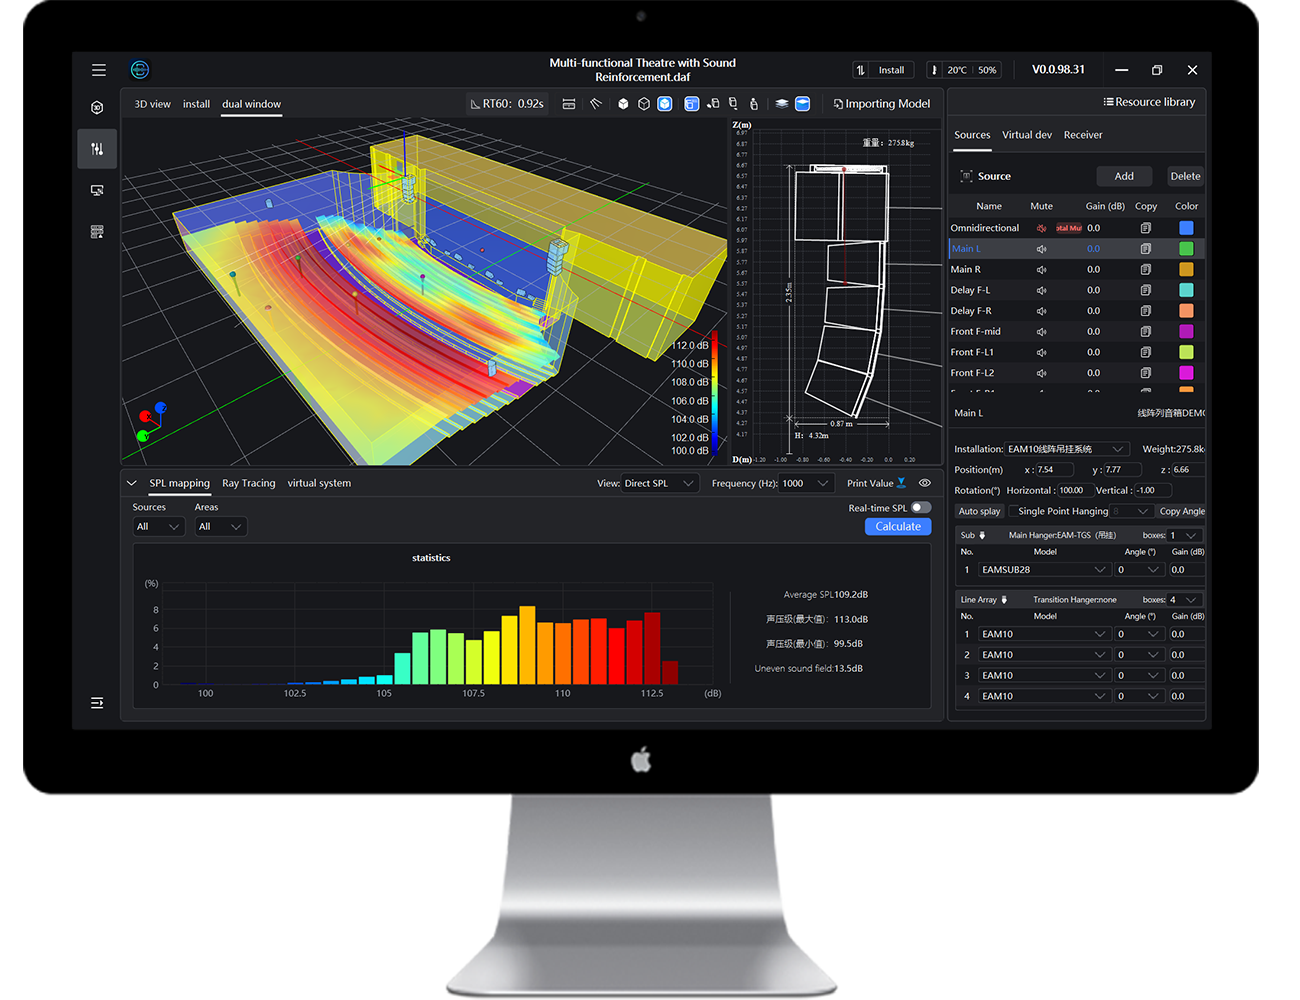Open the hamburger menu in the title bar
Image resolution: width=1300 pixels, height=1000 pixels.
pos(98,70)
